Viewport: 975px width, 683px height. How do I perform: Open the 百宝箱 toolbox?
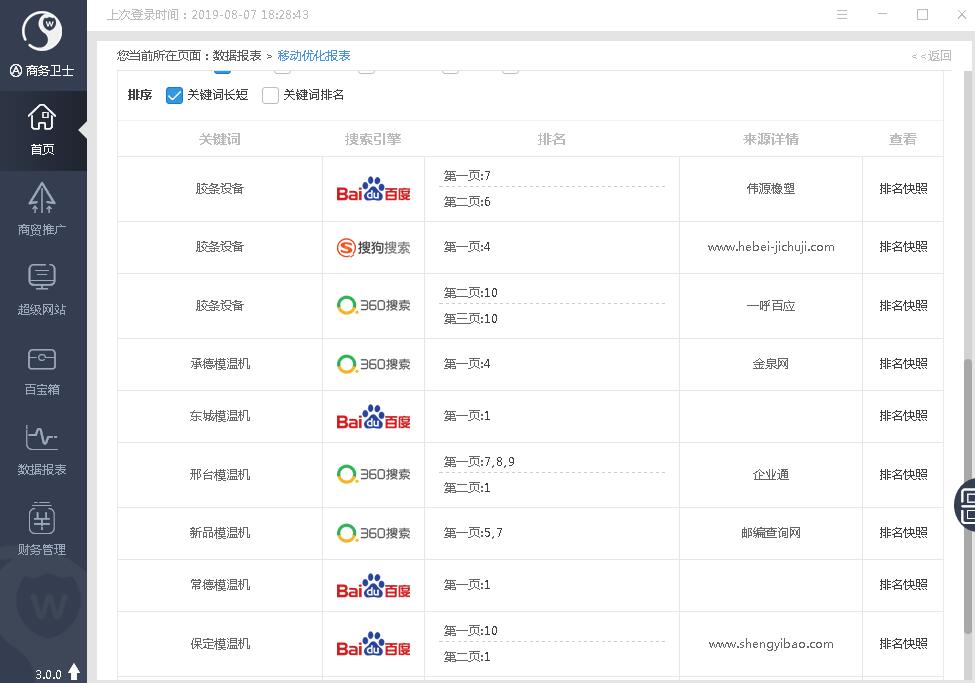[x=42, y=369]
